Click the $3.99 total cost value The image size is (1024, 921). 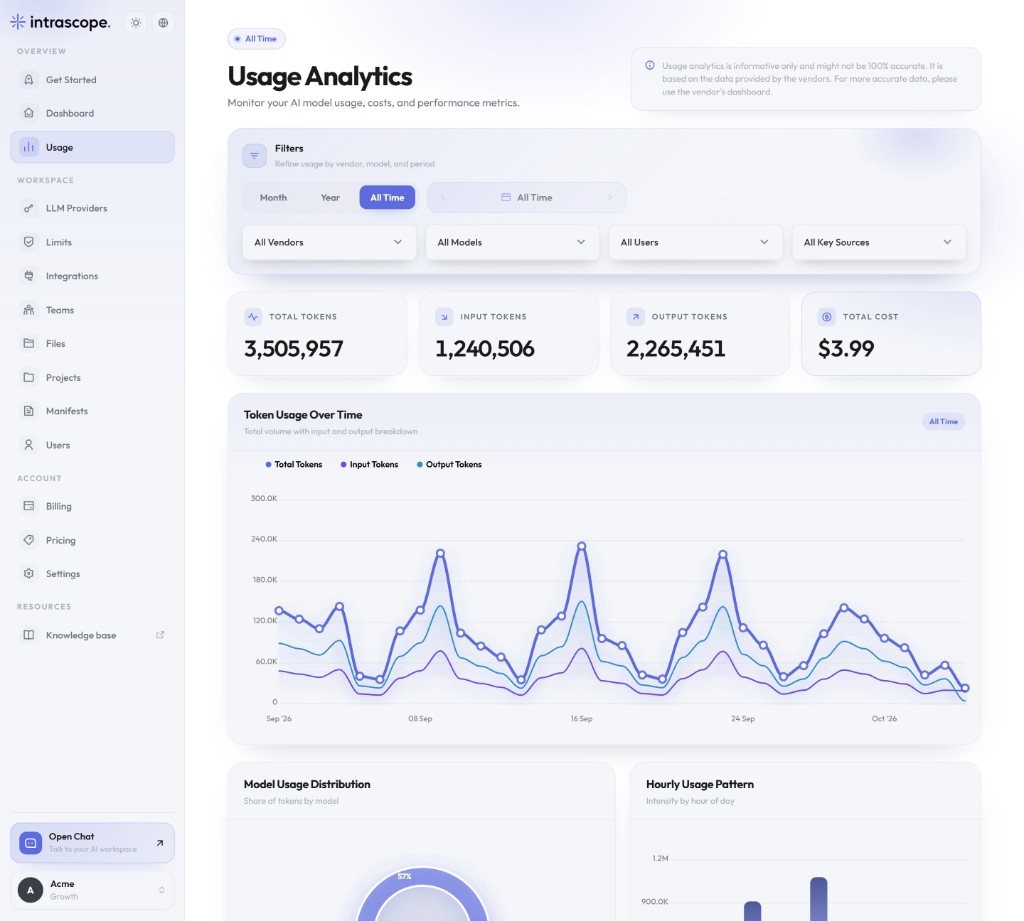tap(846, 349)
